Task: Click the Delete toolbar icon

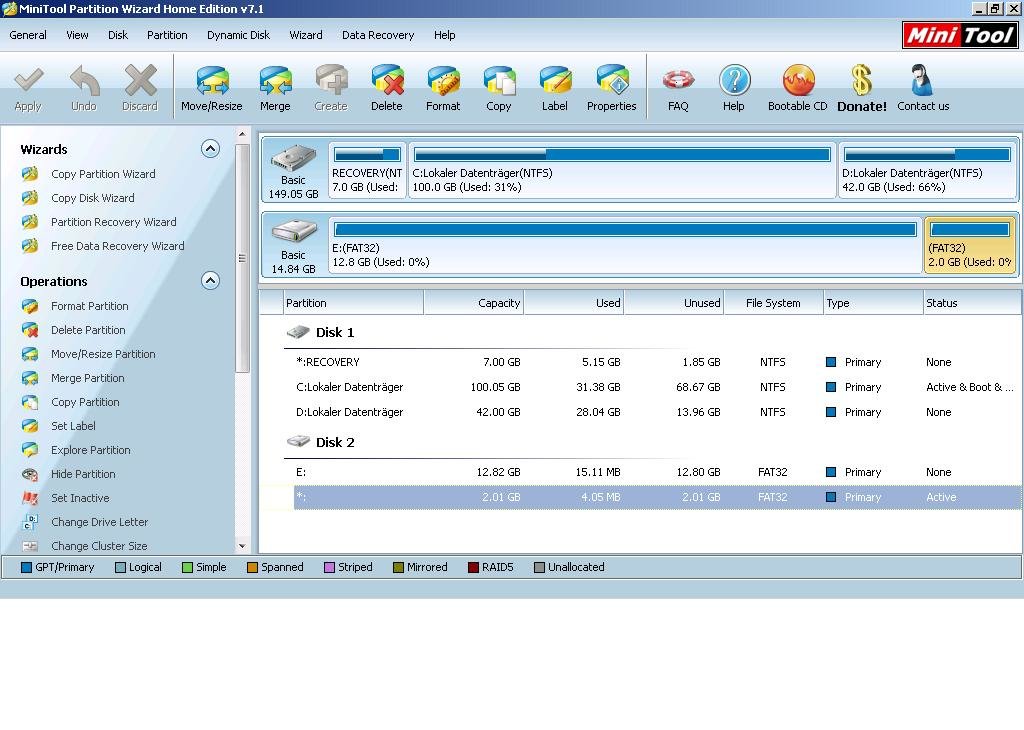Action: (387, 80)
